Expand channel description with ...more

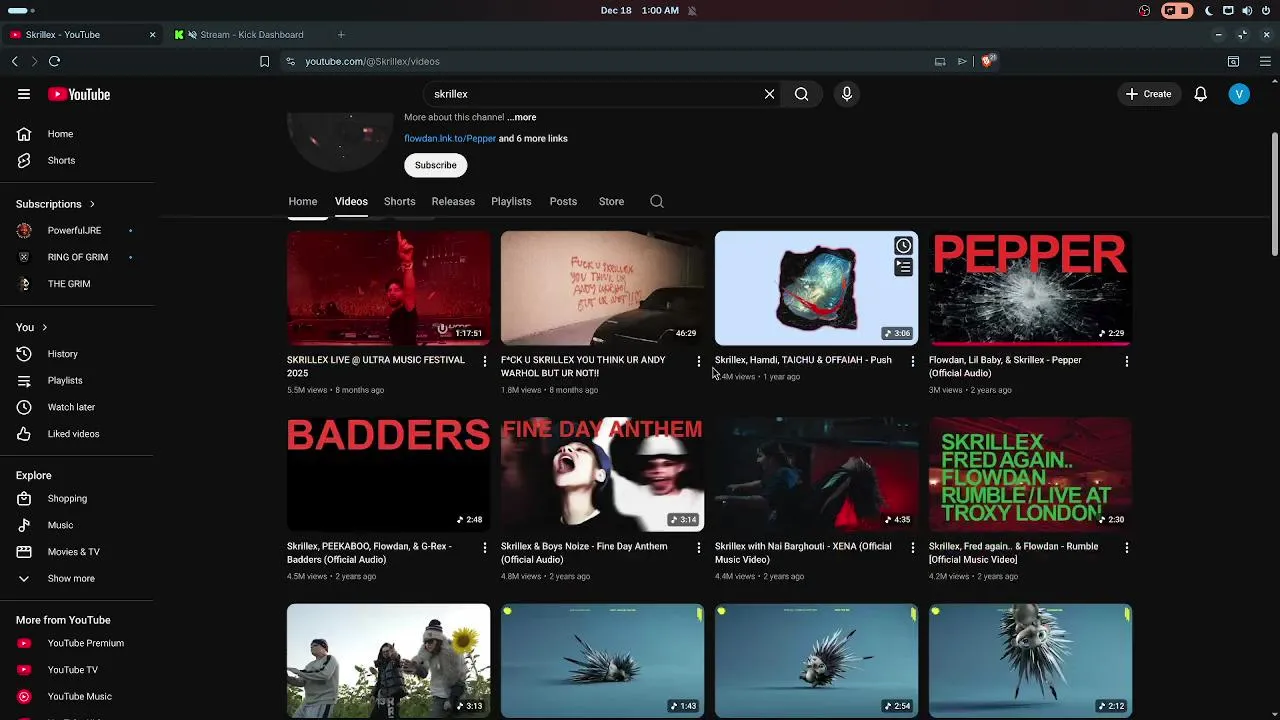point(521,117)
